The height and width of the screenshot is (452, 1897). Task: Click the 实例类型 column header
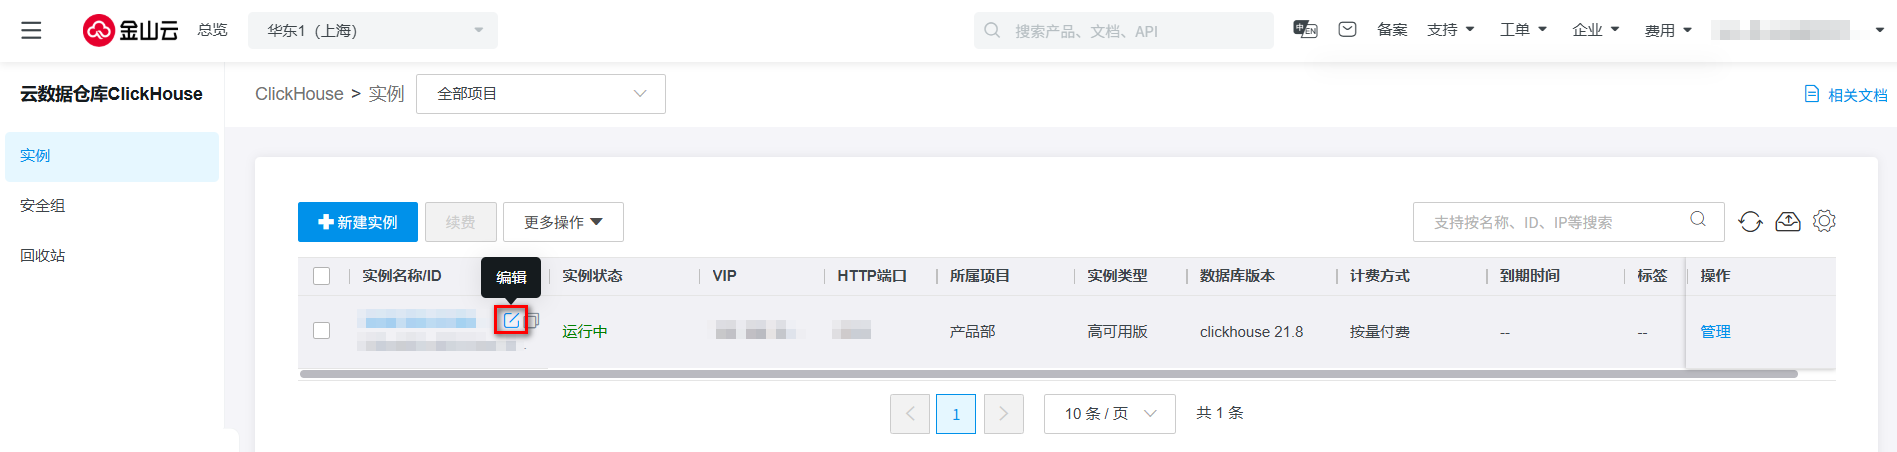click(x=1117, y=276)
